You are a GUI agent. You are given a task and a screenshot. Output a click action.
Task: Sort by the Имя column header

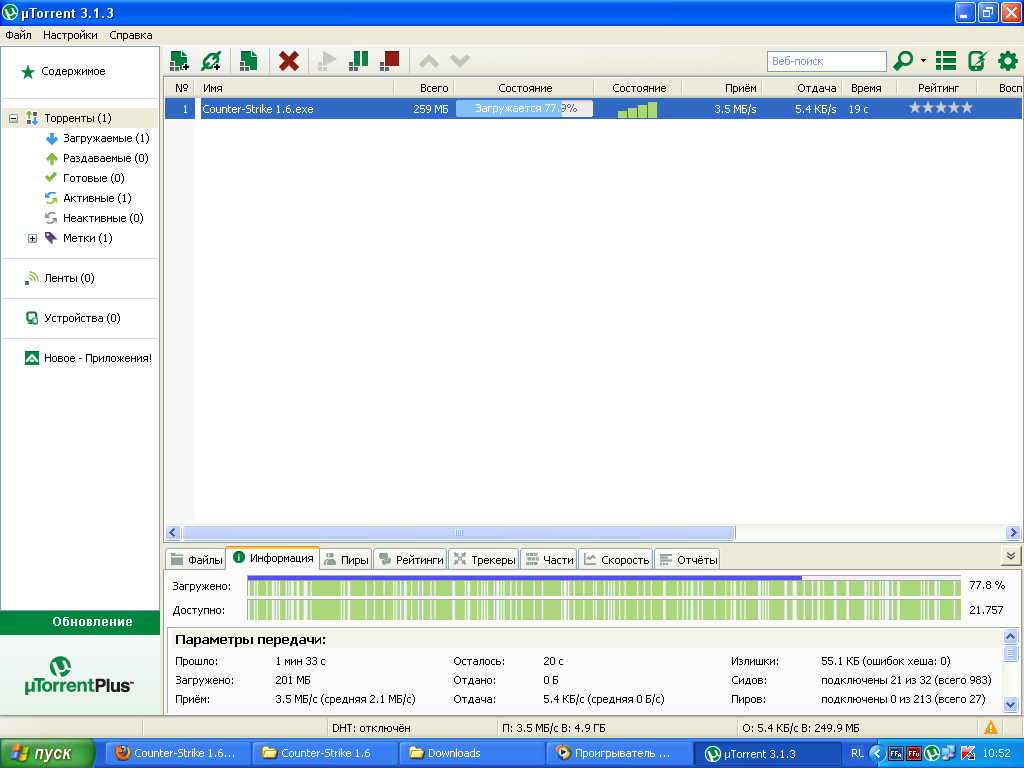pyautogui.click(x=296, y=88)
